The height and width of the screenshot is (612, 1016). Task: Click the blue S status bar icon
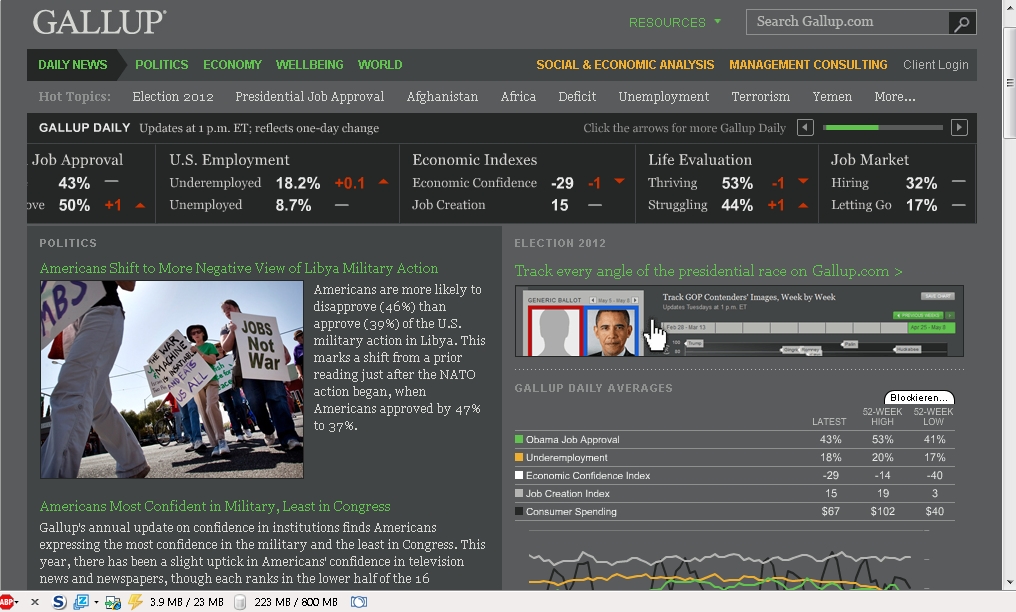click(59, 602)
